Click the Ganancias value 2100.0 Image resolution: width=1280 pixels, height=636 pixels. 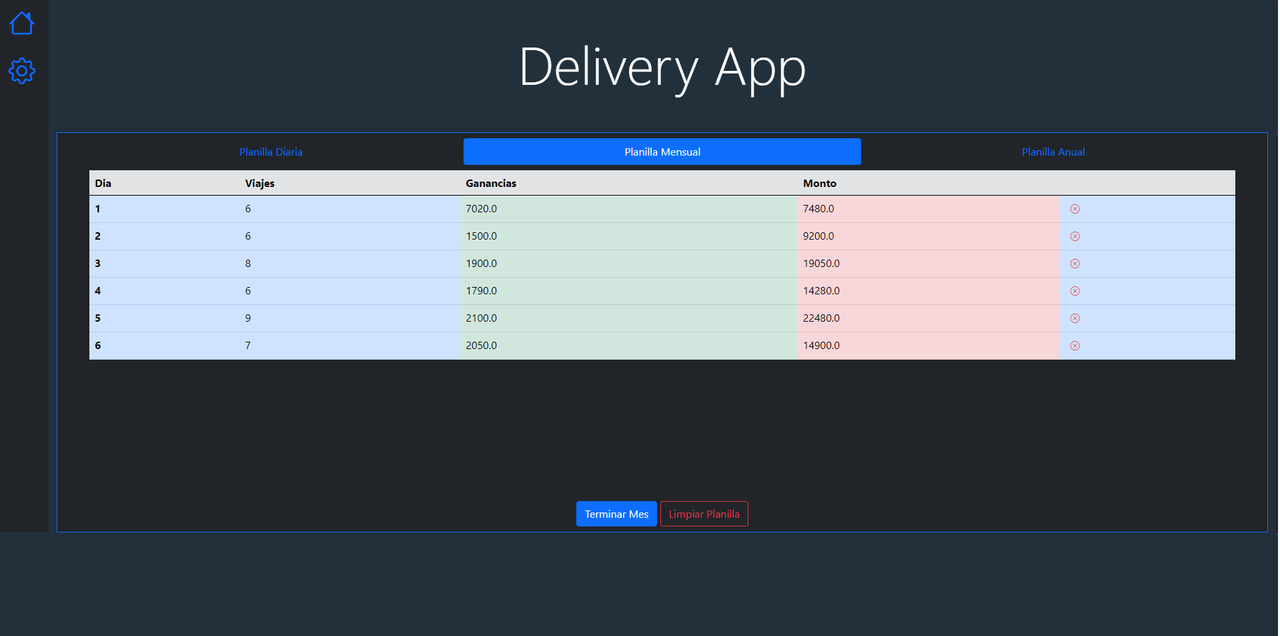(x=481, y=318)
